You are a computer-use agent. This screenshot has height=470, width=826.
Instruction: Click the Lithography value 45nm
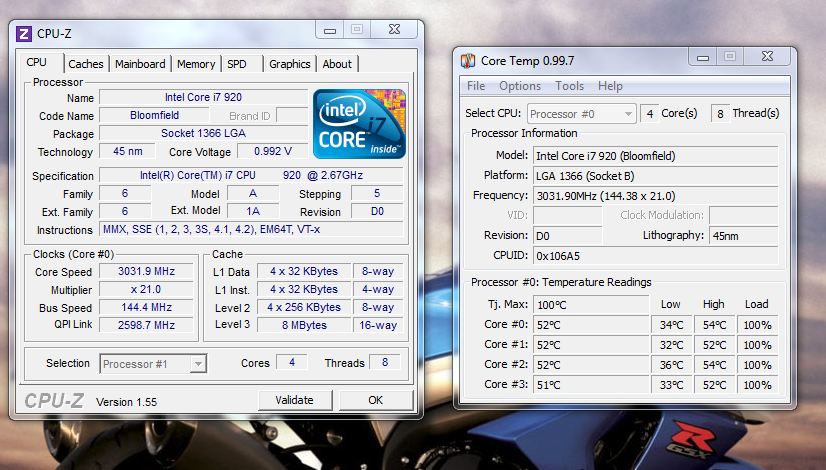(x=744, y=236)
